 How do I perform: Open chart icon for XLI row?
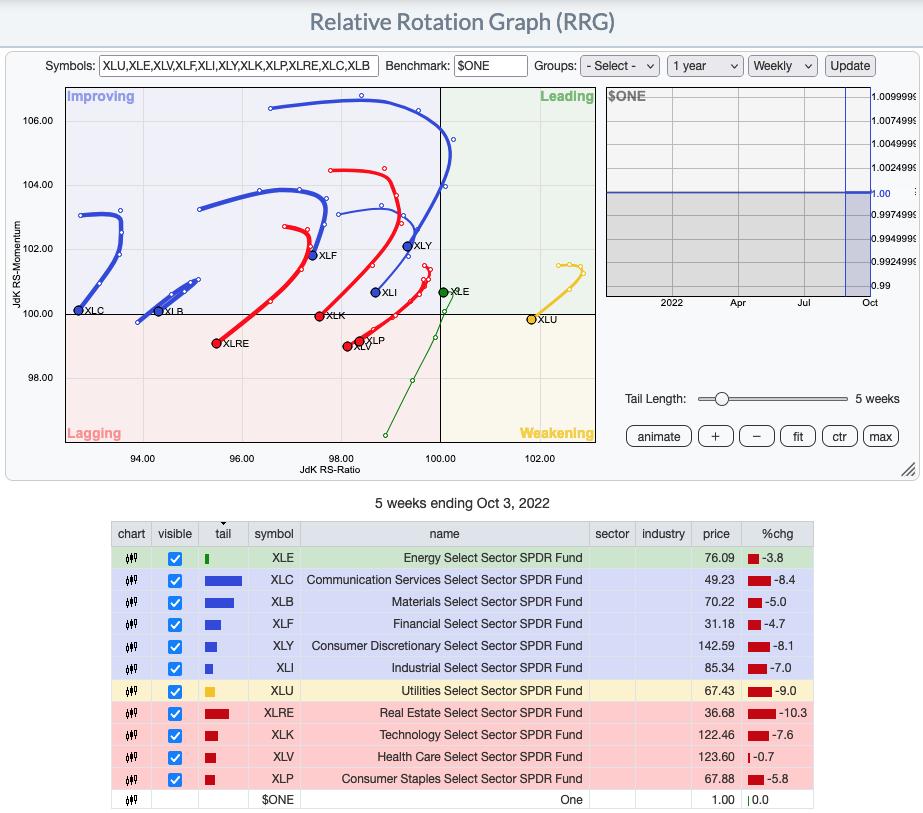[x=131, y=668]
